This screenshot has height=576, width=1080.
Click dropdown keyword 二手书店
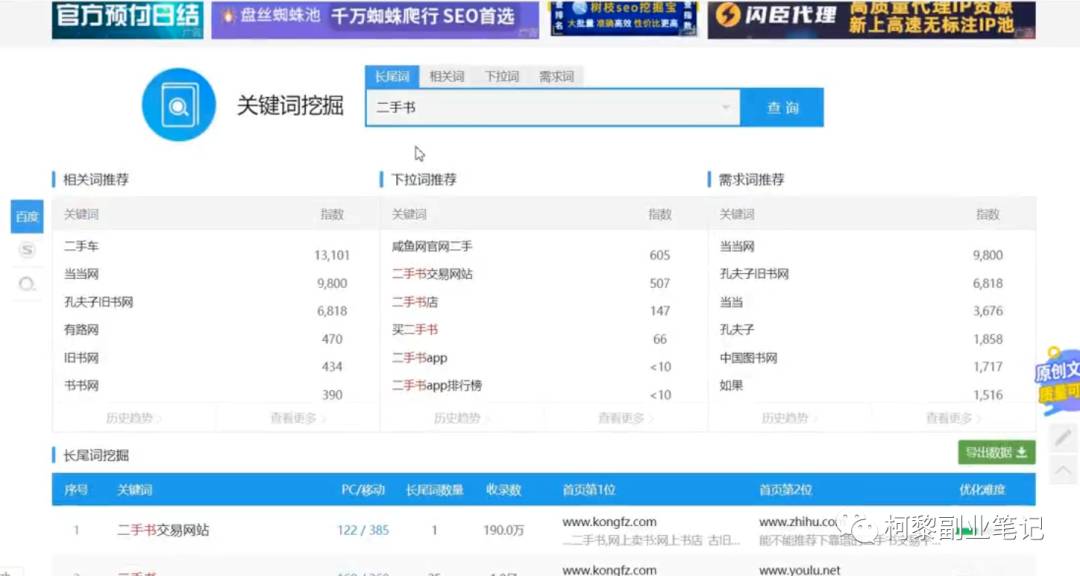point(415,302)
